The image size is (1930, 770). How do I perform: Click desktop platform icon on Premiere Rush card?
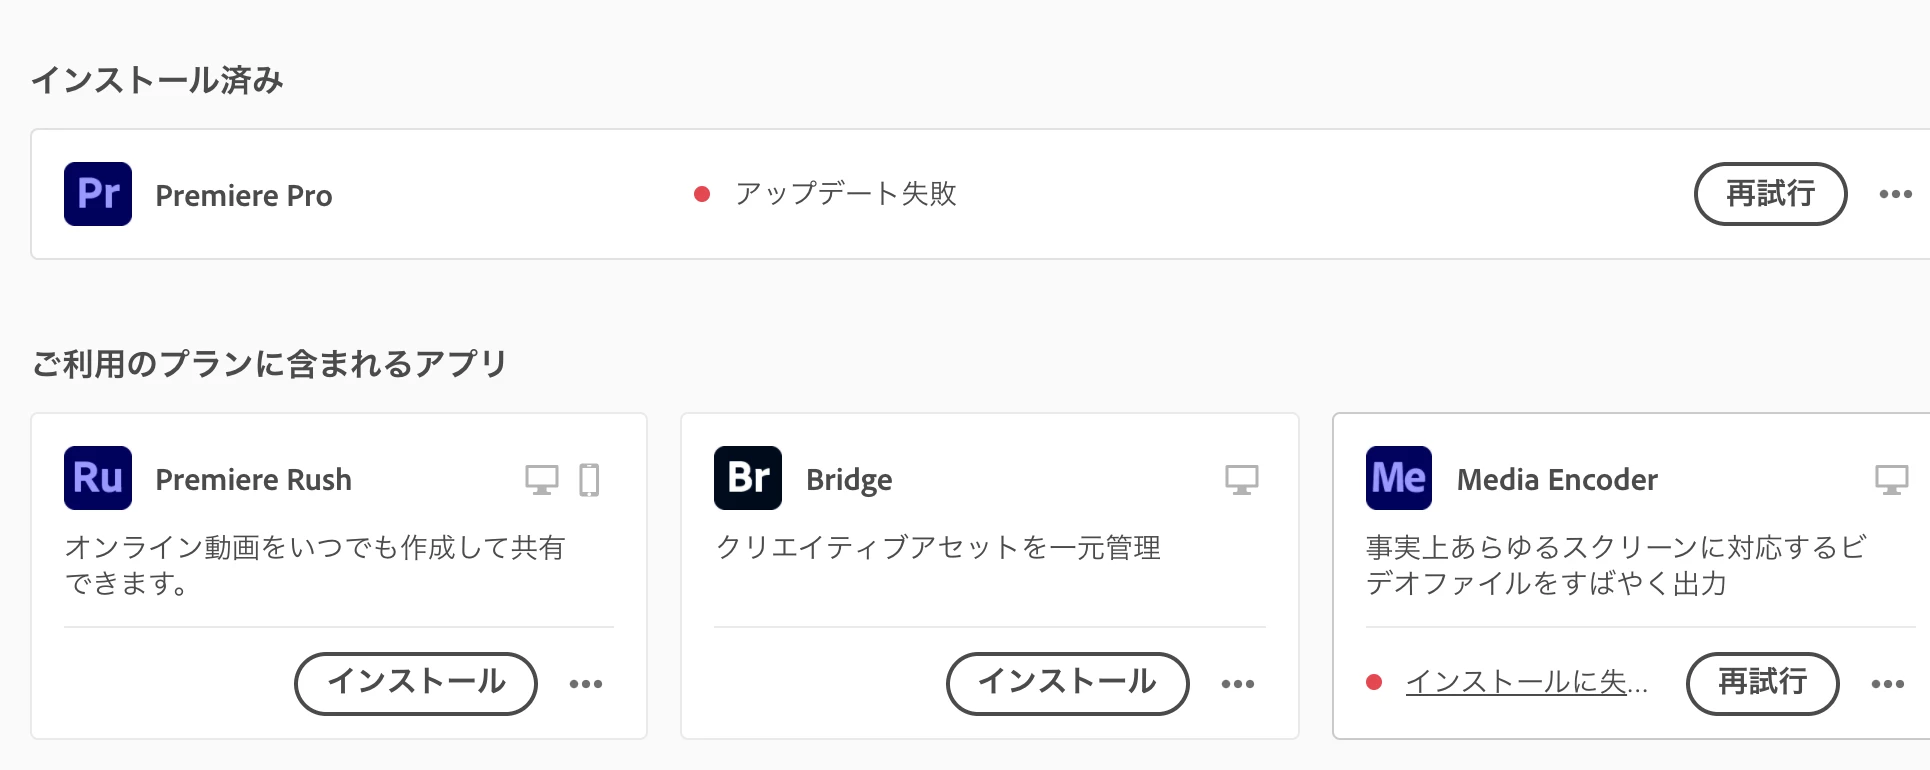[x=542, y=480]
